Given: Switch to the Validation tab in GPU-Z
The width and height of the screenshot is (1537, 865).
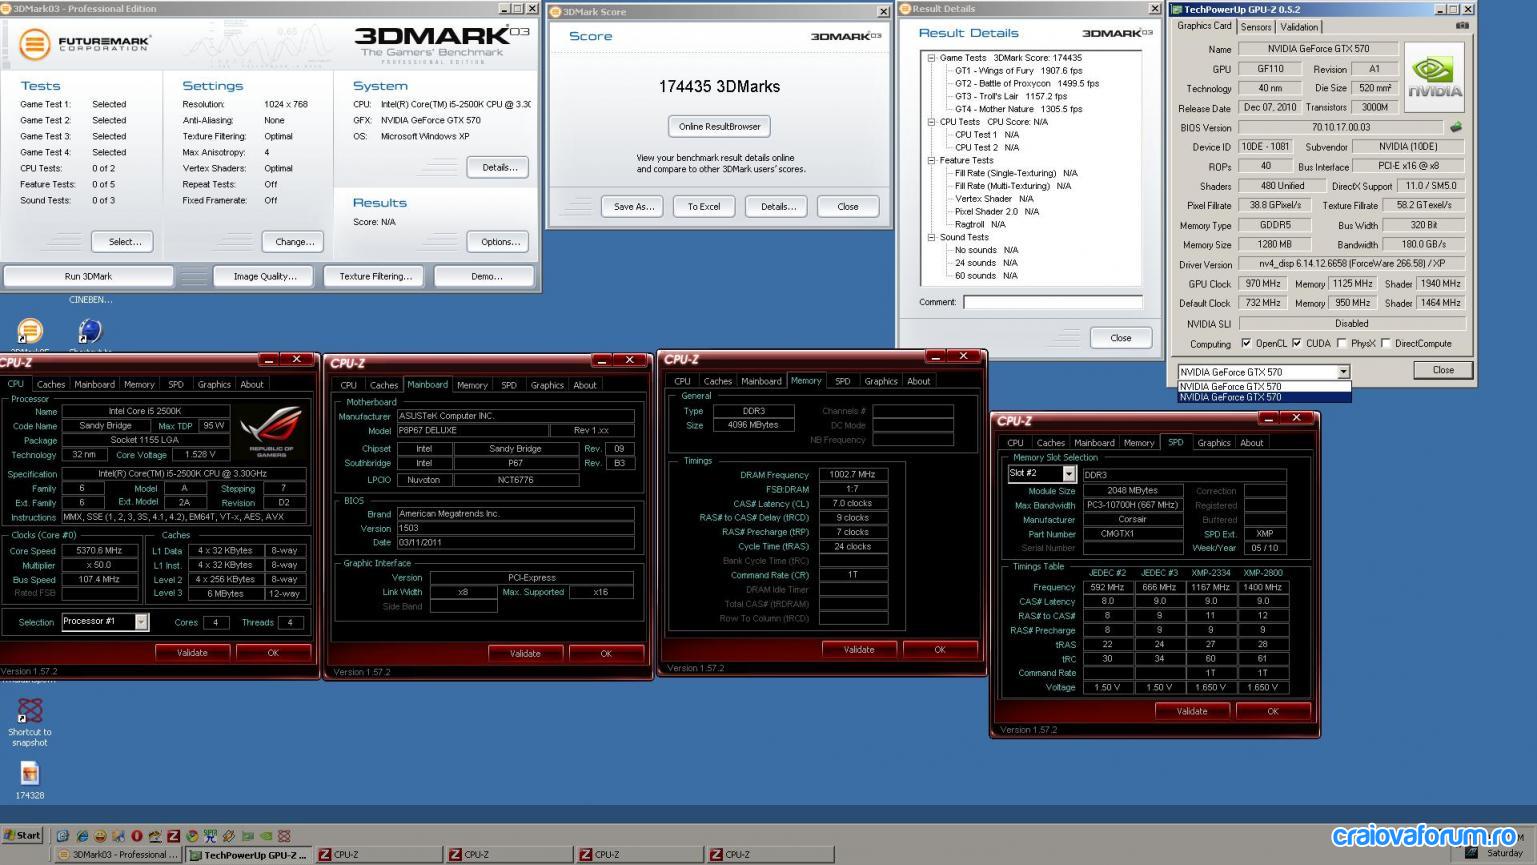Looking at the screenshot, I should click(x=1299, y=27).
